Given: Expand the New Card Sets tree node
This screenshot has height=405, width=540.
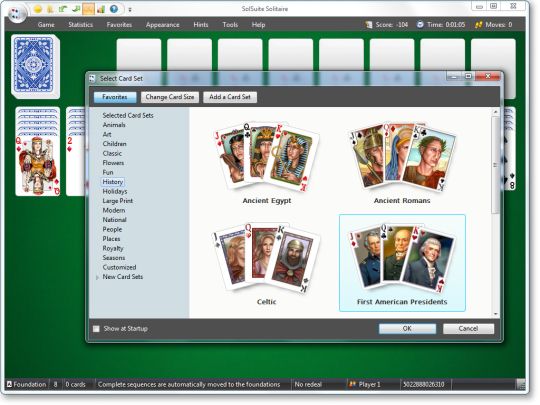Looking at the screenshot, I should coord(97,277).
